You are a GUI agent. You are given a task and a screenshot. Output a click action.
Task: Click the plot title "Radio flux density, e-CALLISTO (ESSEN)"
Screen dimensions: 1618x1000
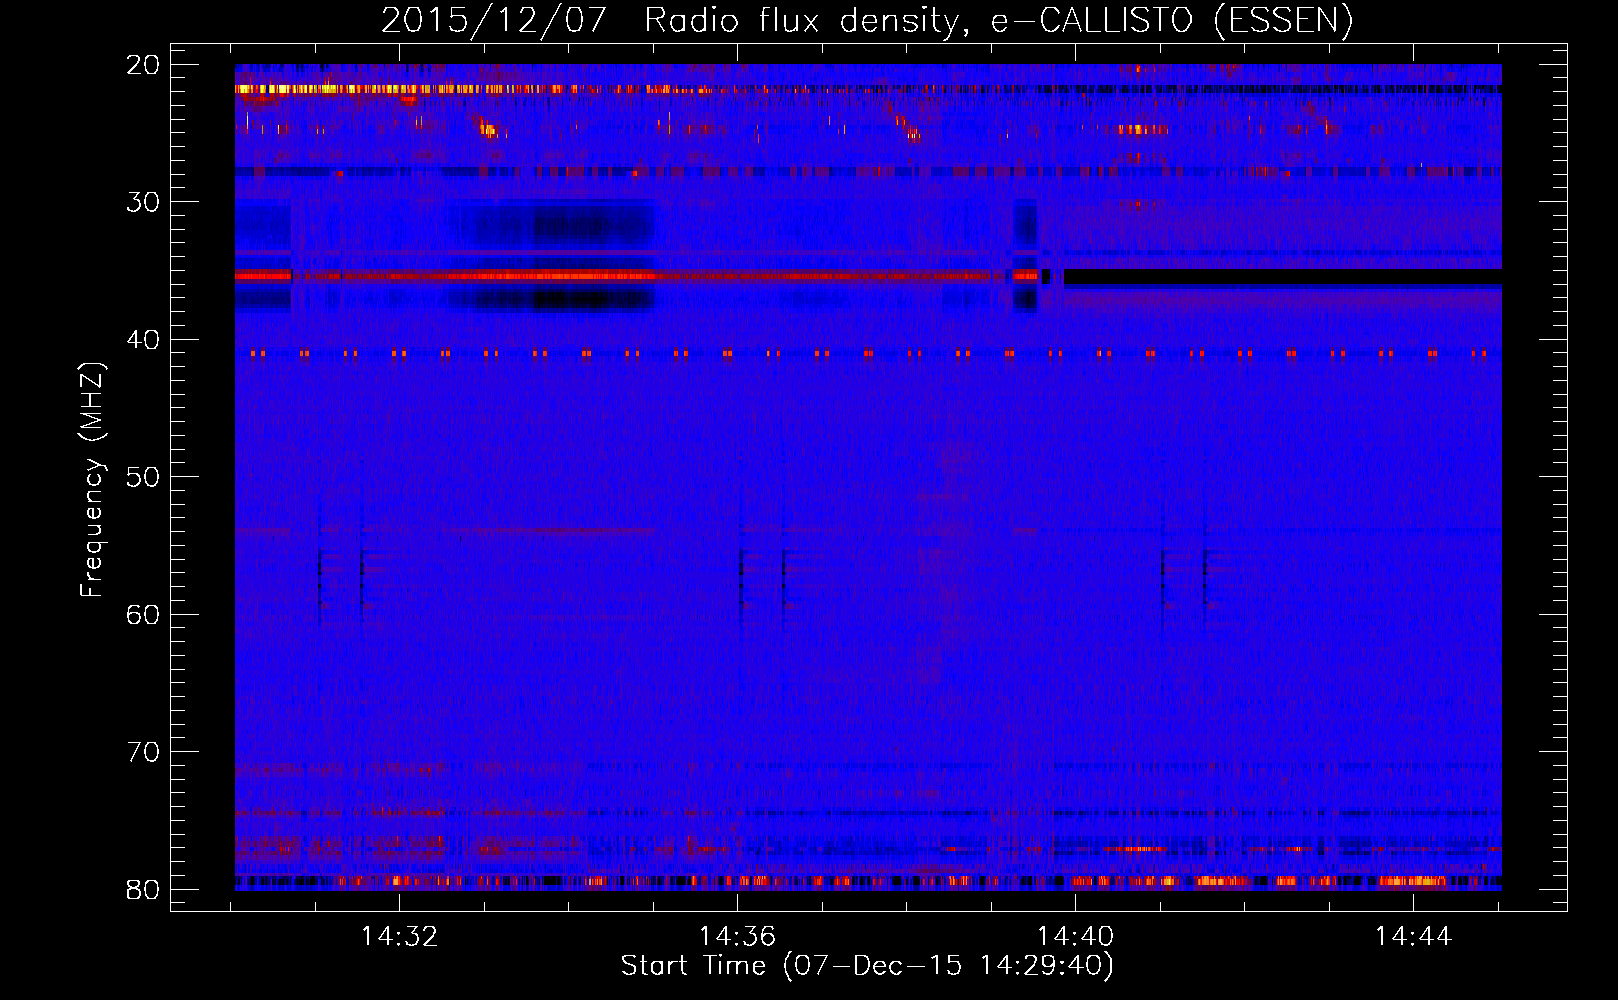998,21
